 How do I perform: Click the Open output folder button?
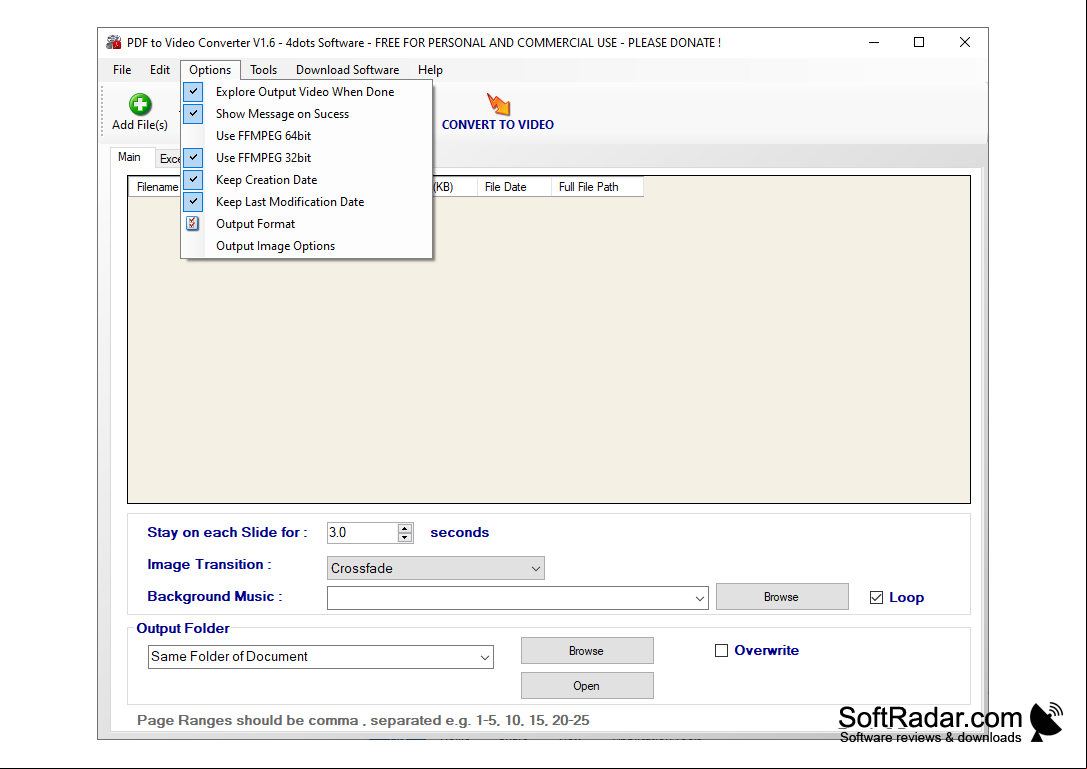click(587, 686)
